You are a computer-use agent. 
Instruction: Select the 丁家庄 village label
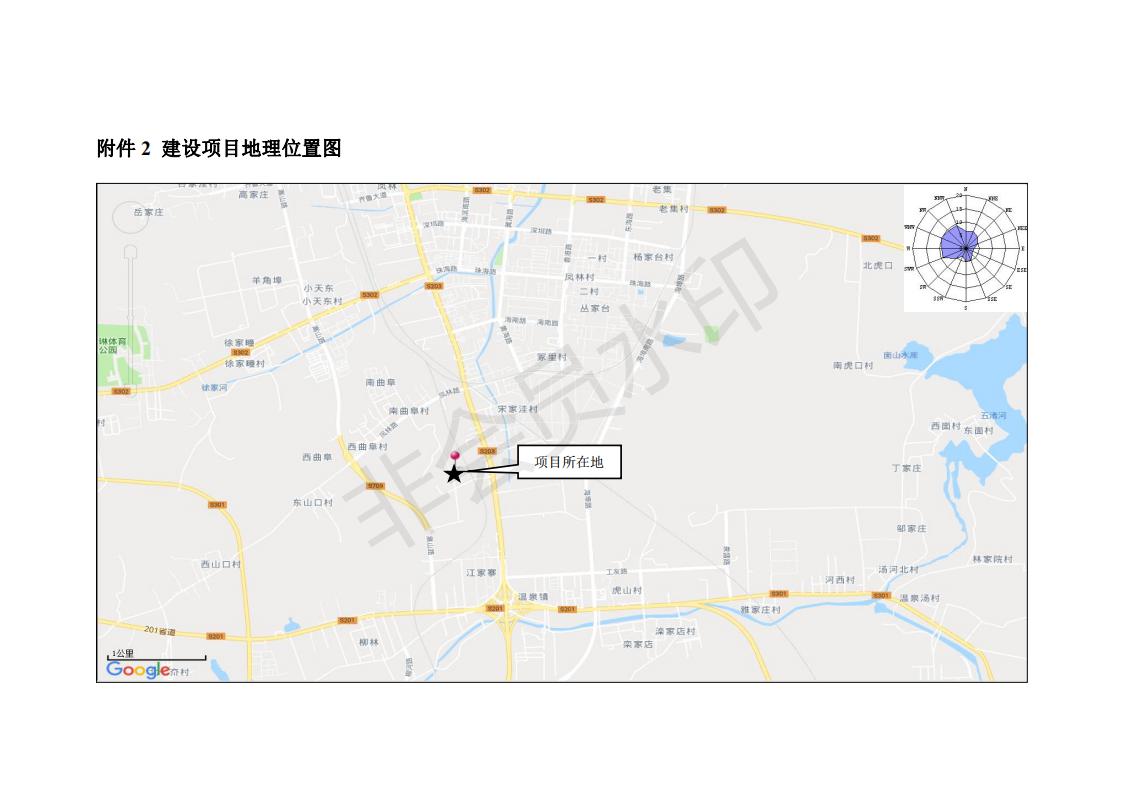907,467
